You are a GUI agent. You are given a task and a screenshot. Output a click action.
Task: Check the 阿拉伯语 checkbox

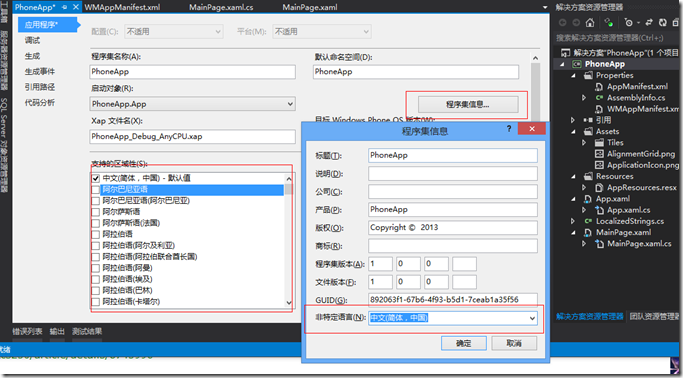pos(96,234)
